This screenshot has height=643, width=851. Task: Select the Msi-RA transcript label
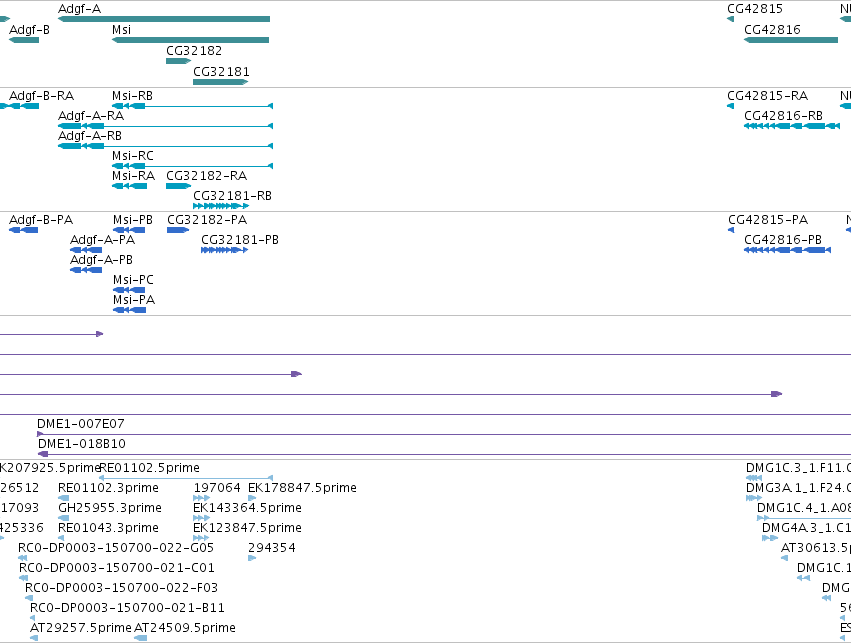[133, 176]
